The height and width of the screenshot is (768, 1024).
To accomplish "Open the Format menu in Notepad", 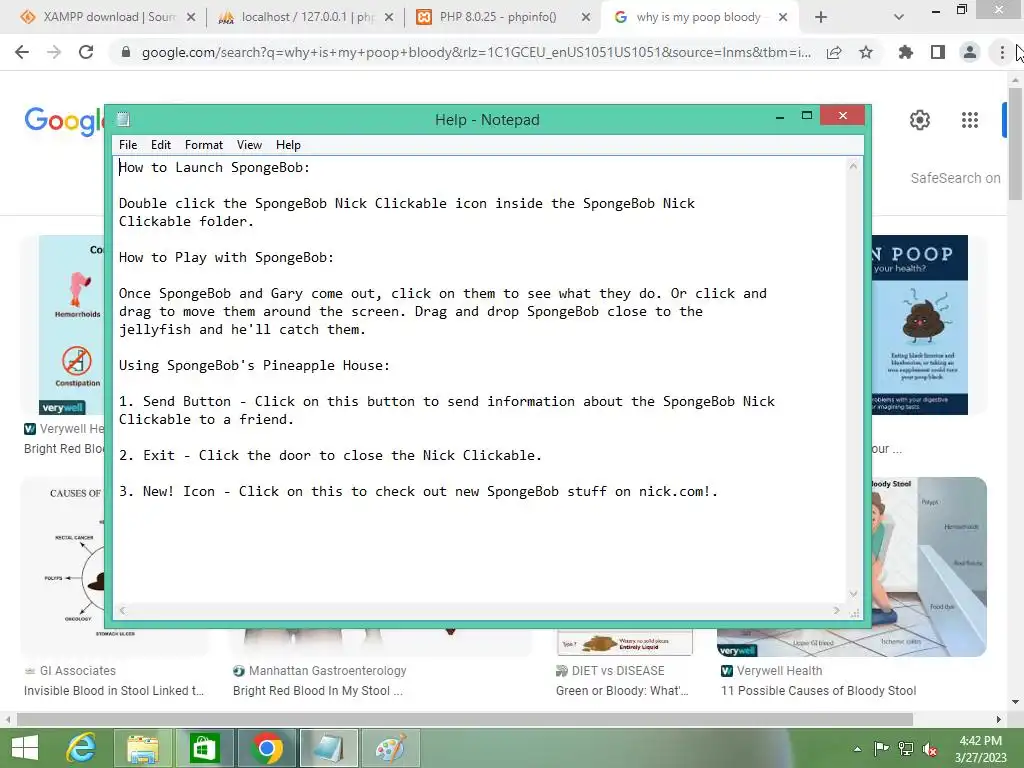I will 204,145.
